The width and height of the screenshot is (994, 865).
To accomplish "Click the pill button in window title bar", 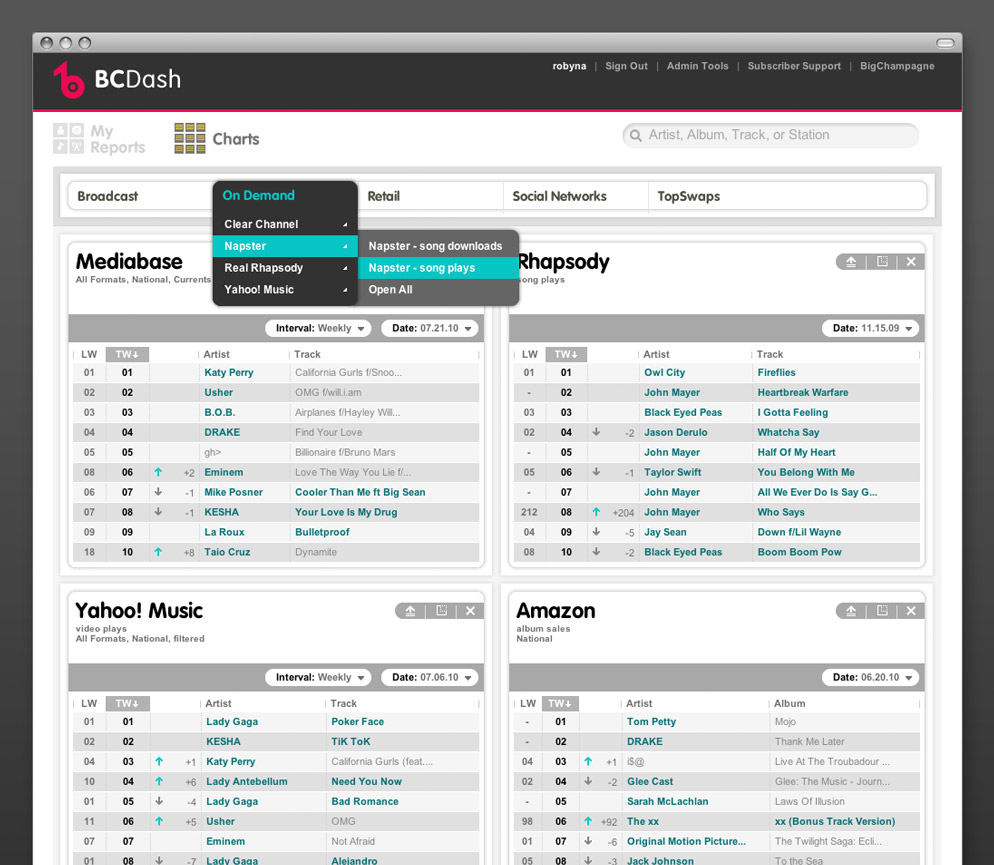I will 945,42.
